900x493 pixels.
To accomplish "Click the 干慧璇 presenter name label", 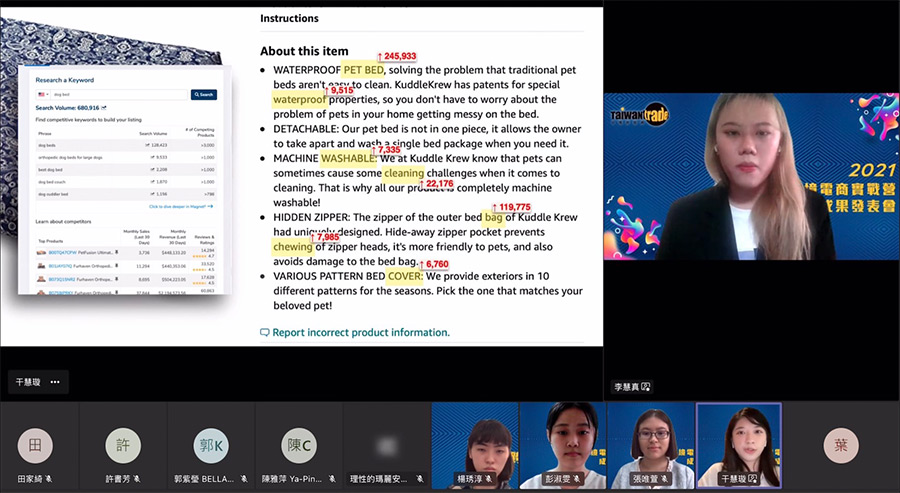I will point(28,382).
